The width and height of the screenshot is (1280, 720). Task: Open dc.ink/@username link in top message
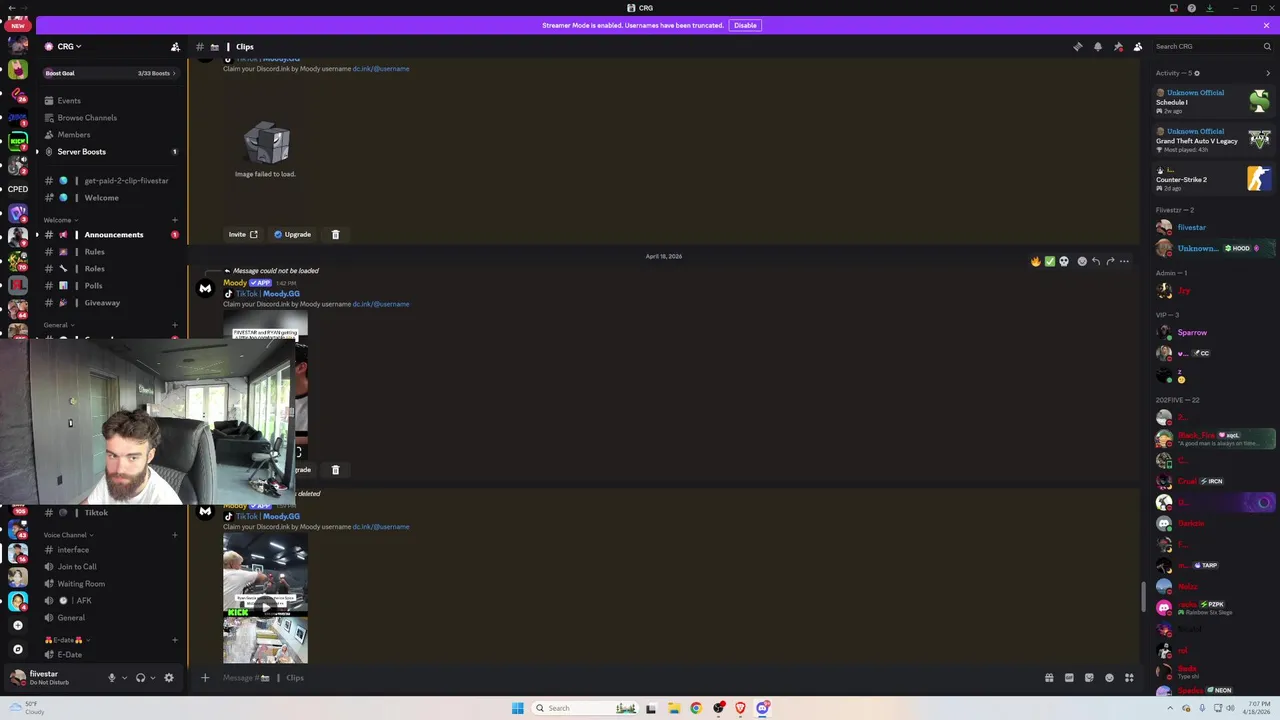pyautogui.click(x=381, y=69)
